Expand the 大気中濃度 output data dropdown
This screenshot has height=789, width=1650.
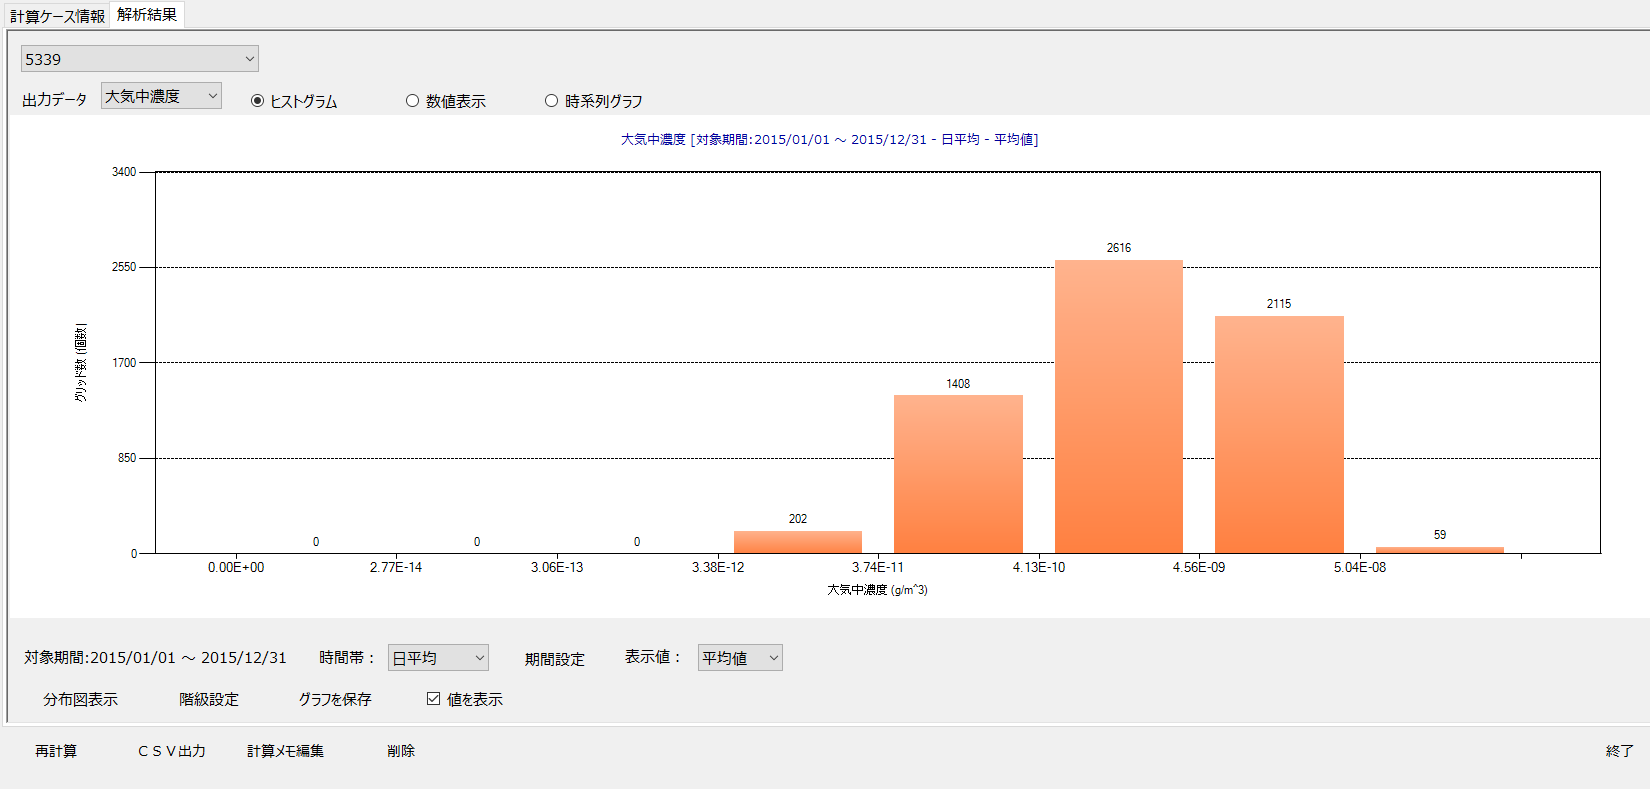(161, 96)
